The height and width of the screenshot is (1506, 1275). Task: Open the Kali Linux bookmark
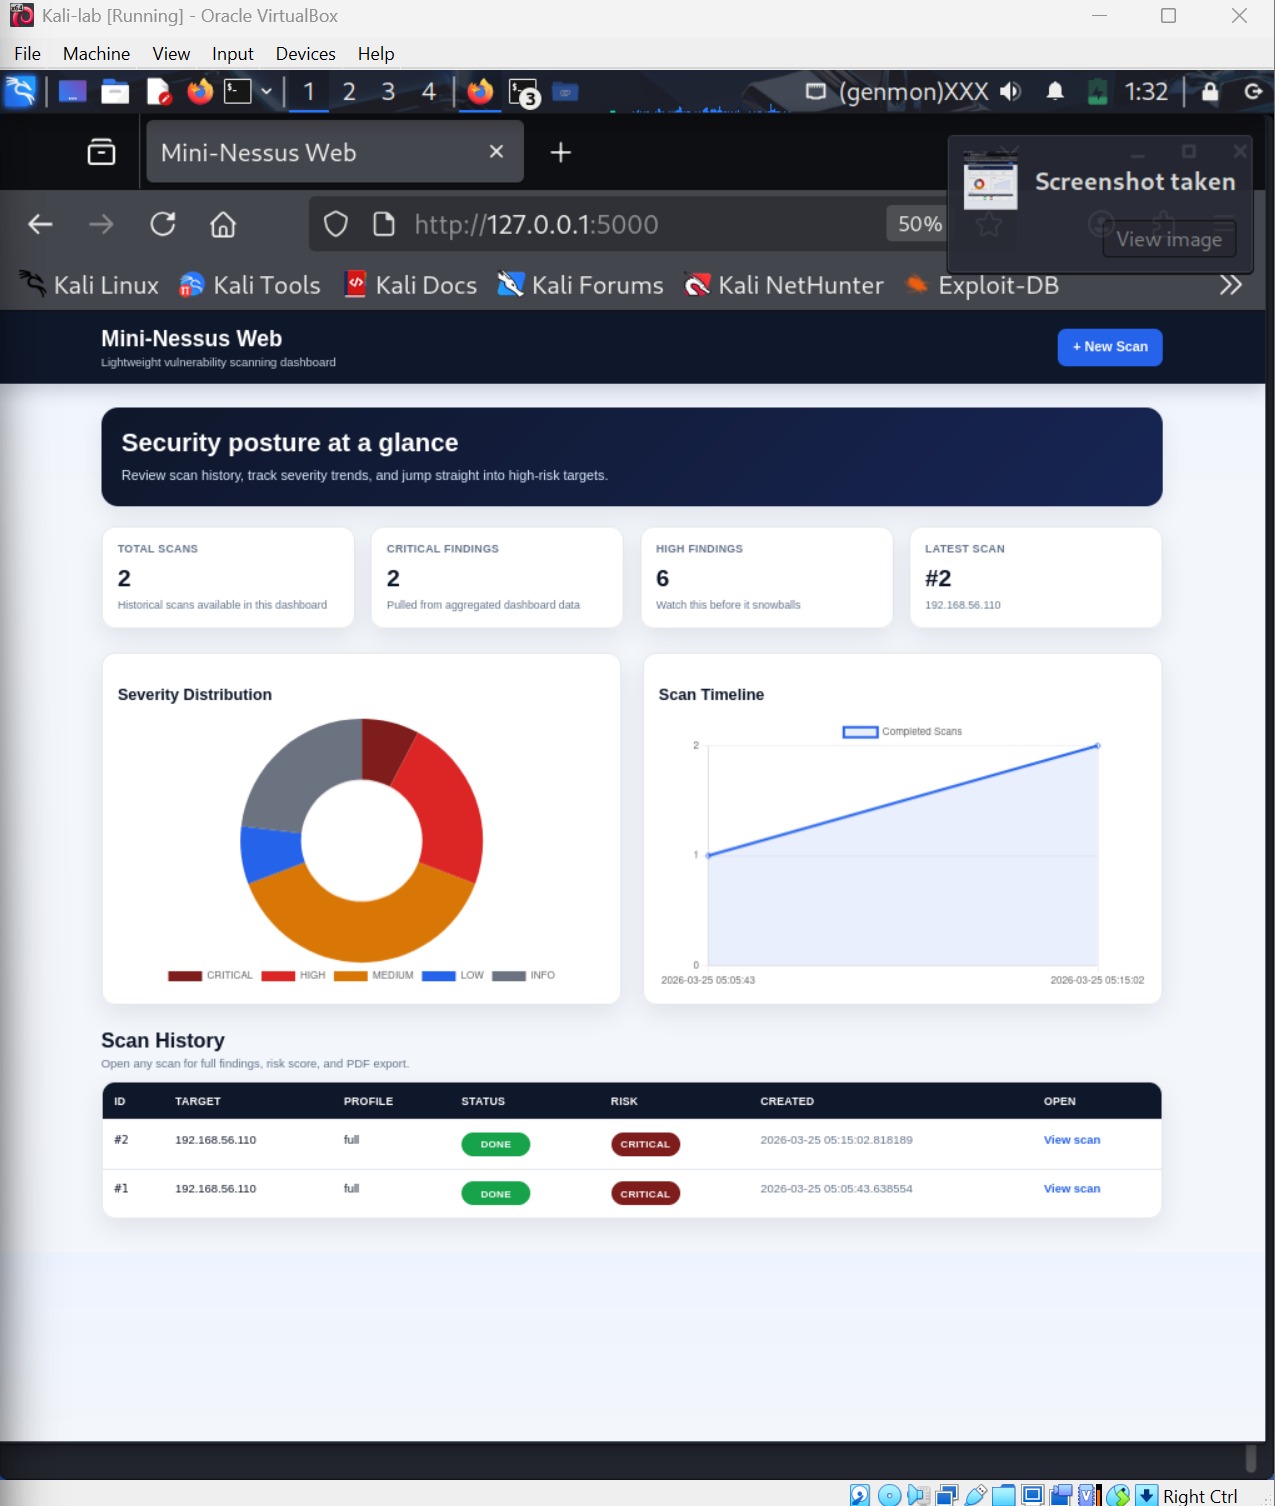point(89,285)
